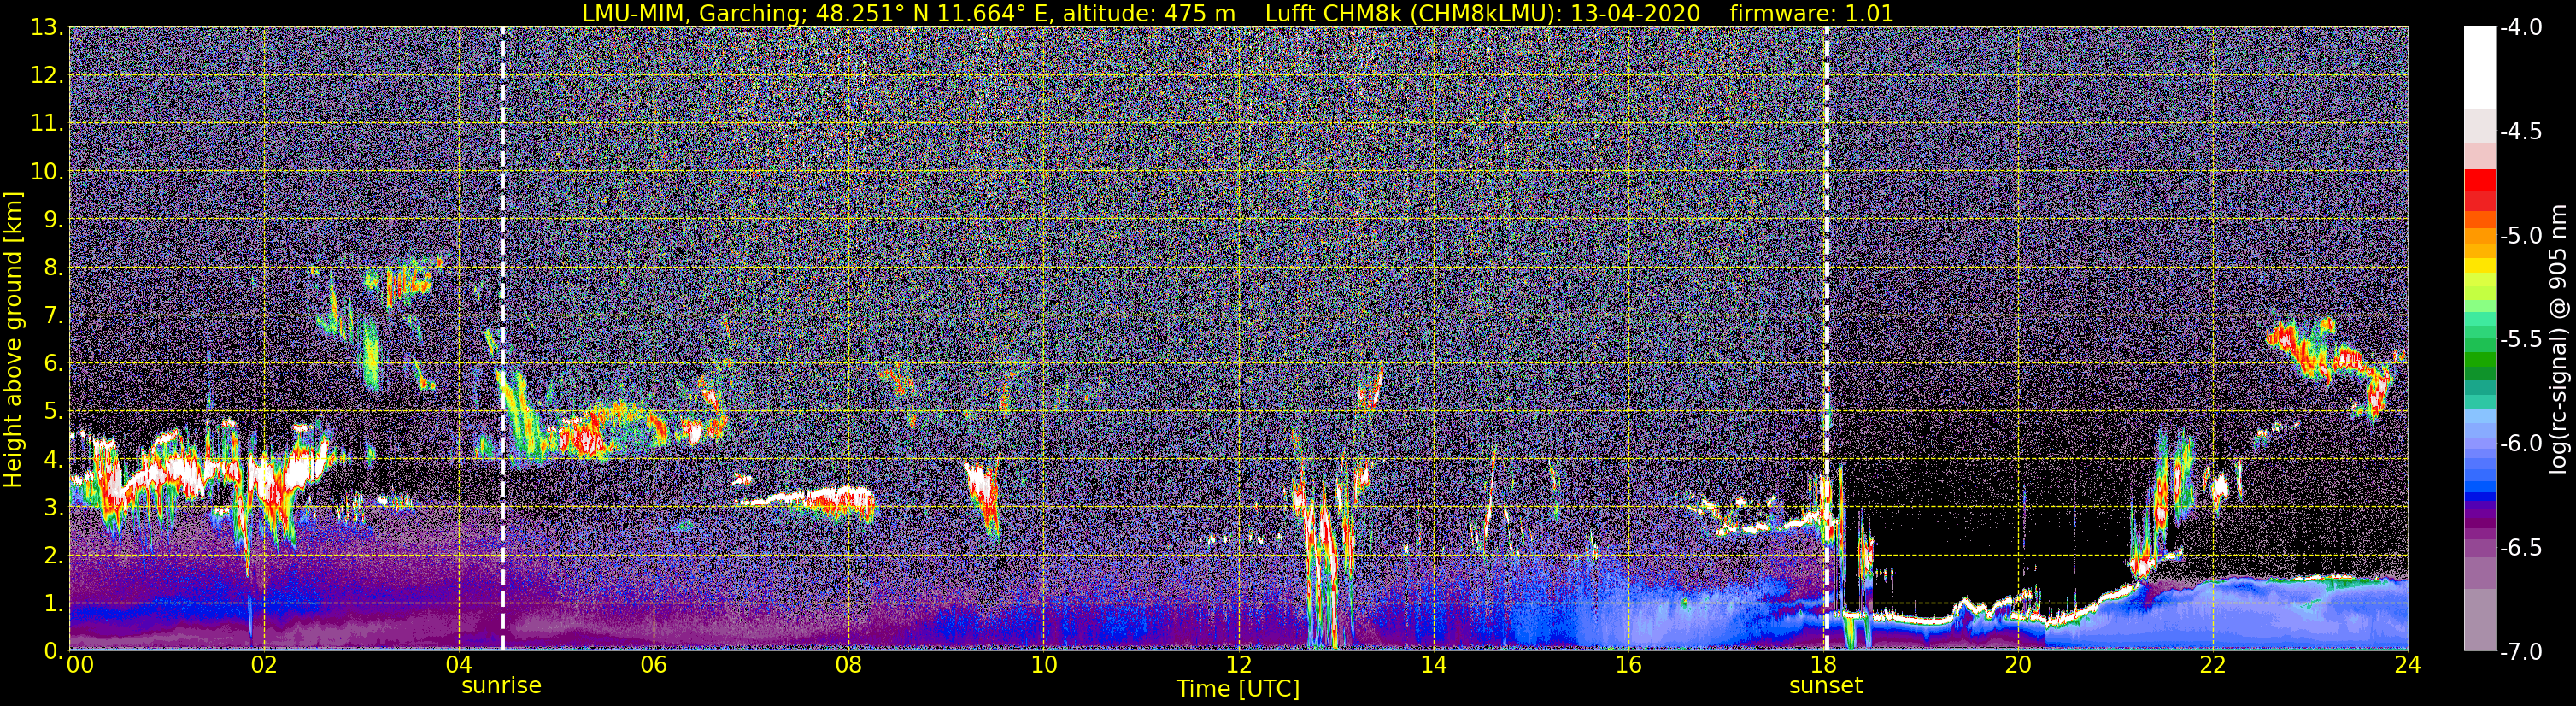Click time axis tick label '10'

(1044, 665)
